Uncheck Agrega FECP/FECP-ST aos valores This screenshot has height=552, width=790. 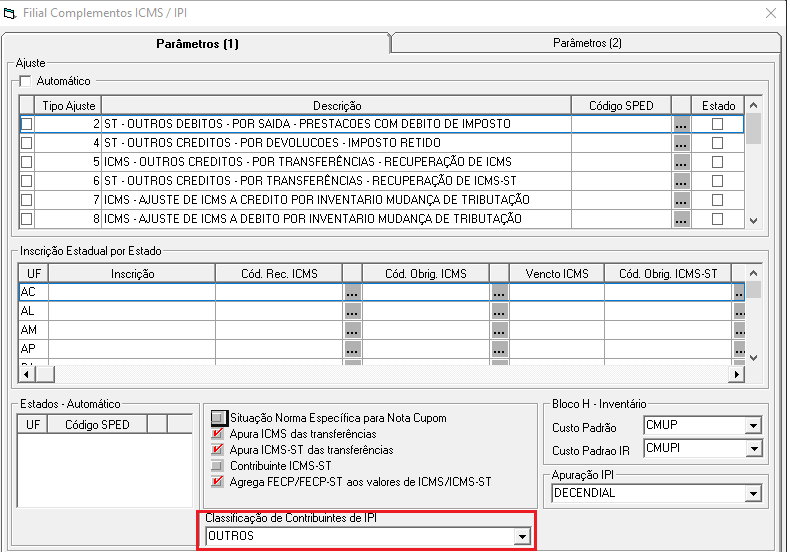tap(218, 482)
